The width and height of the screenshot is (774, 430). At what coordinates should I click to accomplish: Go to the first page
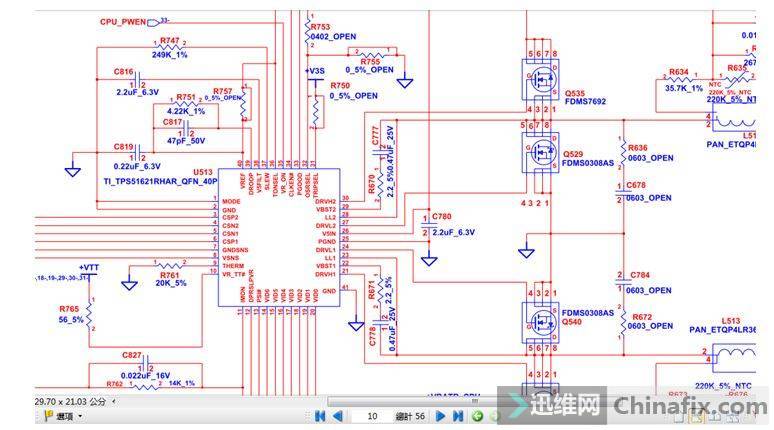(320, 416)
